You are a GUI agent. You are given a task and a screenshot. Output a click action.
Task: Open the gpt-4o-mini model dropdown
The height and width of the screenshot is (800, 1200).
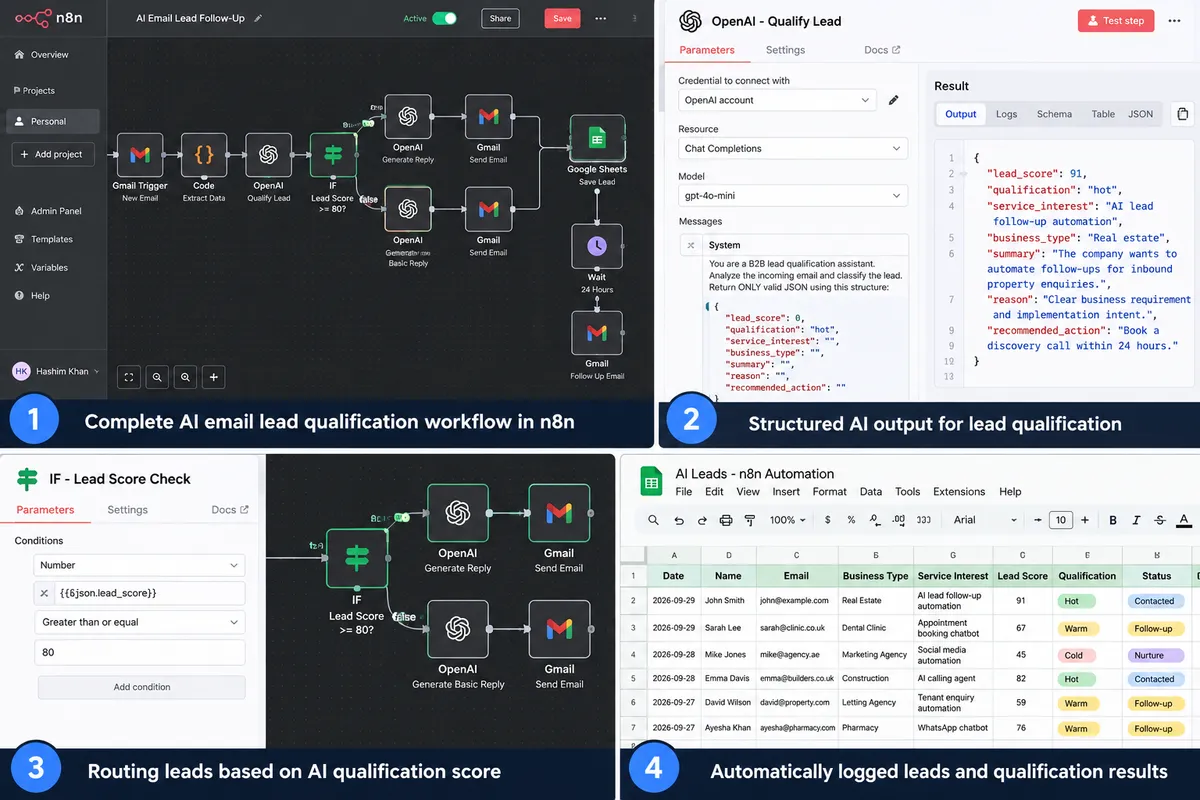point(793,196)
